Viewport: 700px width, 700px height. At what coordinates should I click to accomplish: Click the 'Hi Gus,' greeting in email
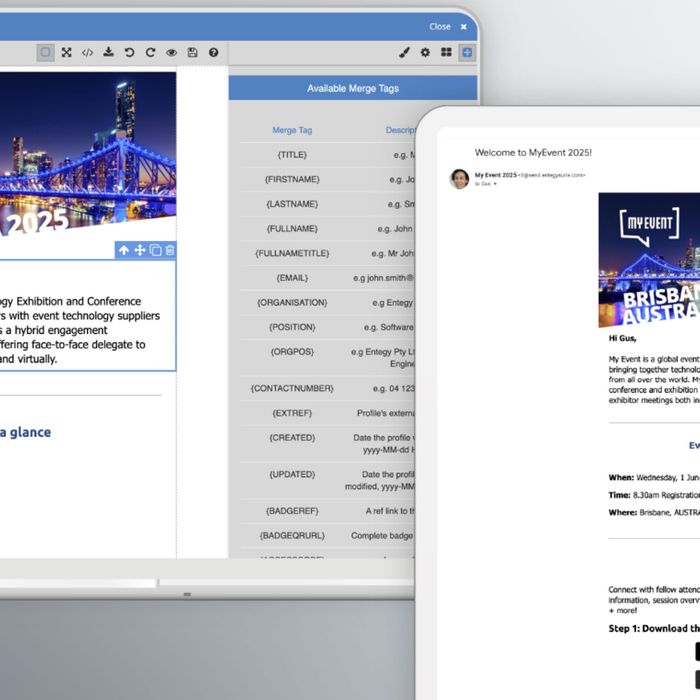pos(622,338)
